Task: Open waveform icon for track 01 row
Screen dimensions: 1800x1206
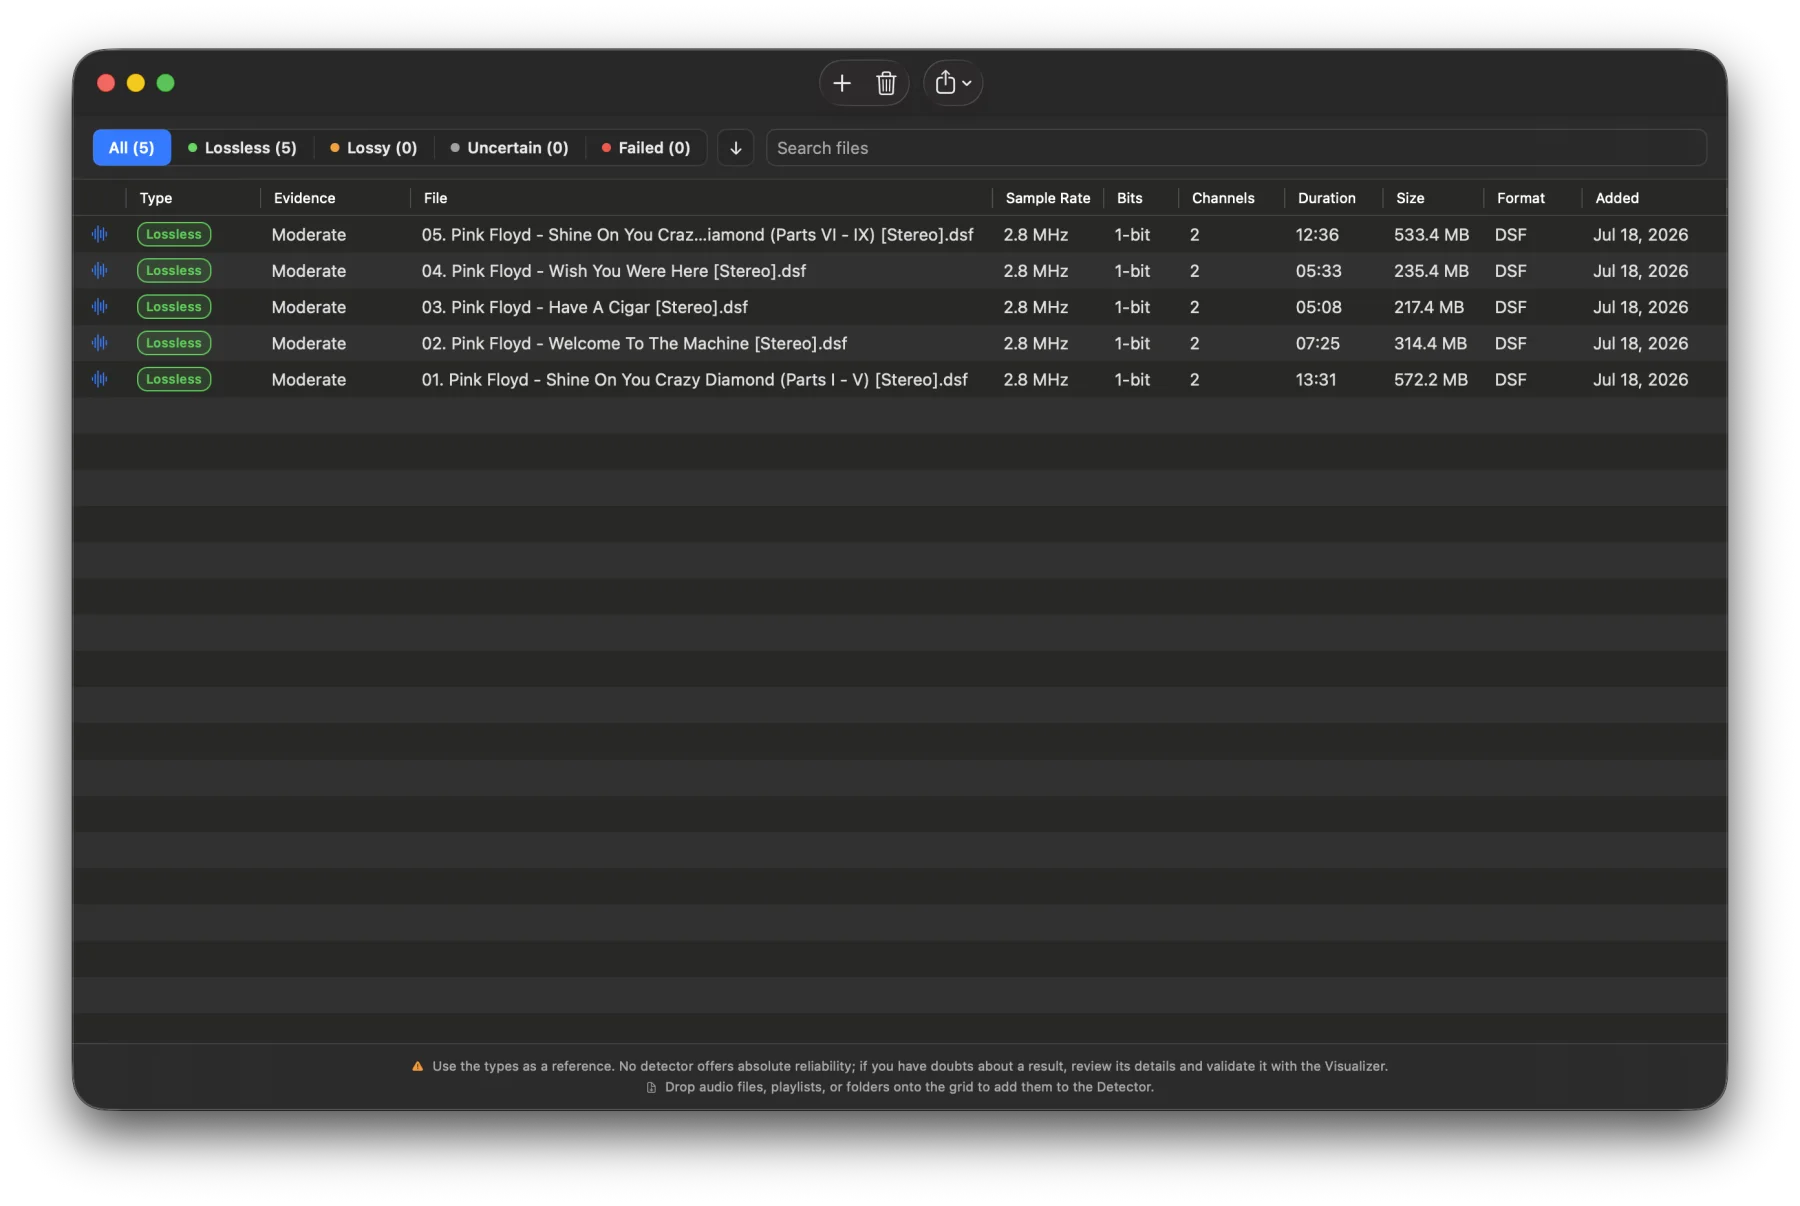Action: (x=100, y=379)
